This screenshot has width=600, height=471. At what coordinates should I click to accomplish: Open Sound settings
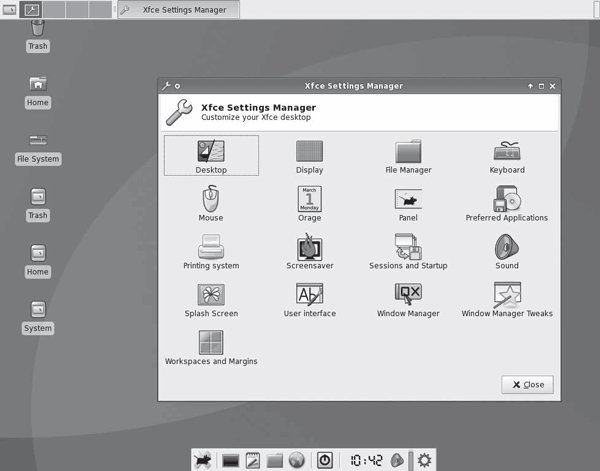click(507, 250)
